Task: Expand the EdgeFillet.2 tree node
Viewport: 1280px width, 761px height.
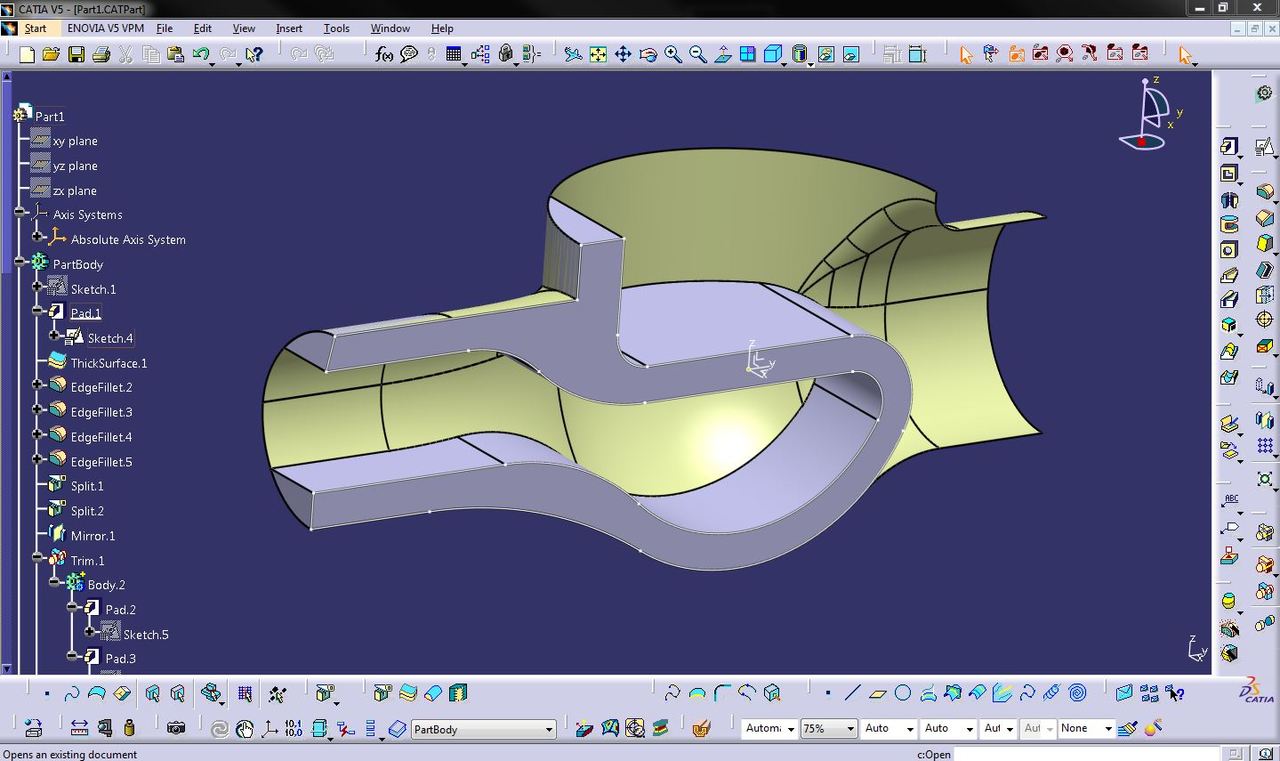Action: click(38, 386)
